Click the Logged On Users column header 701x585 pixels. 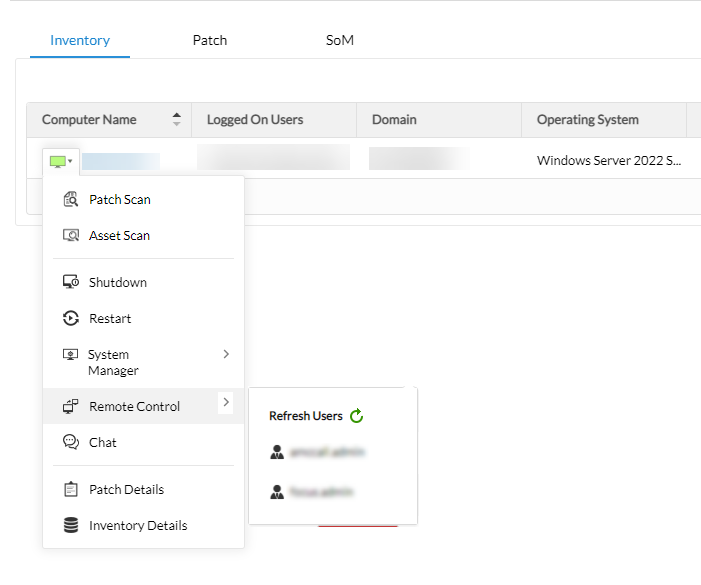[x=255, y=120]
